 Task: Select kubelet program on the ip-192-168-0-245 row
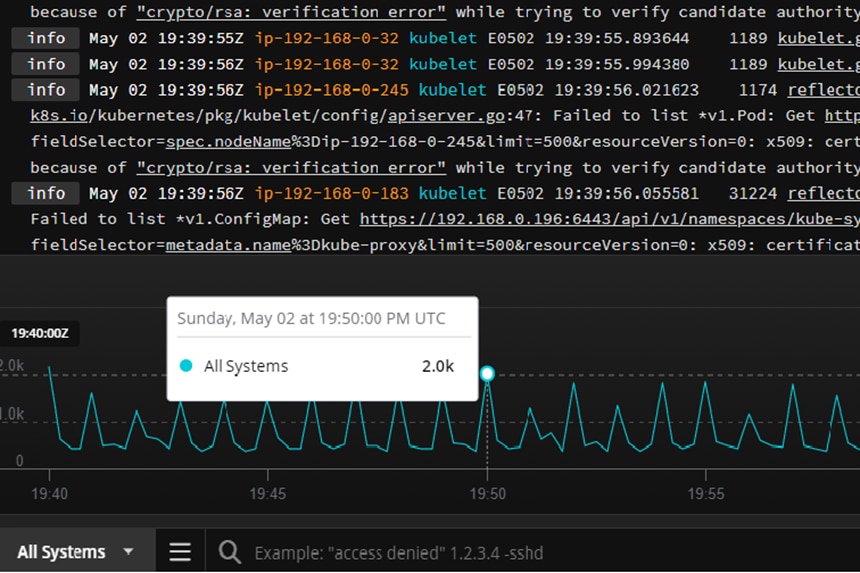tap(452, 90)
